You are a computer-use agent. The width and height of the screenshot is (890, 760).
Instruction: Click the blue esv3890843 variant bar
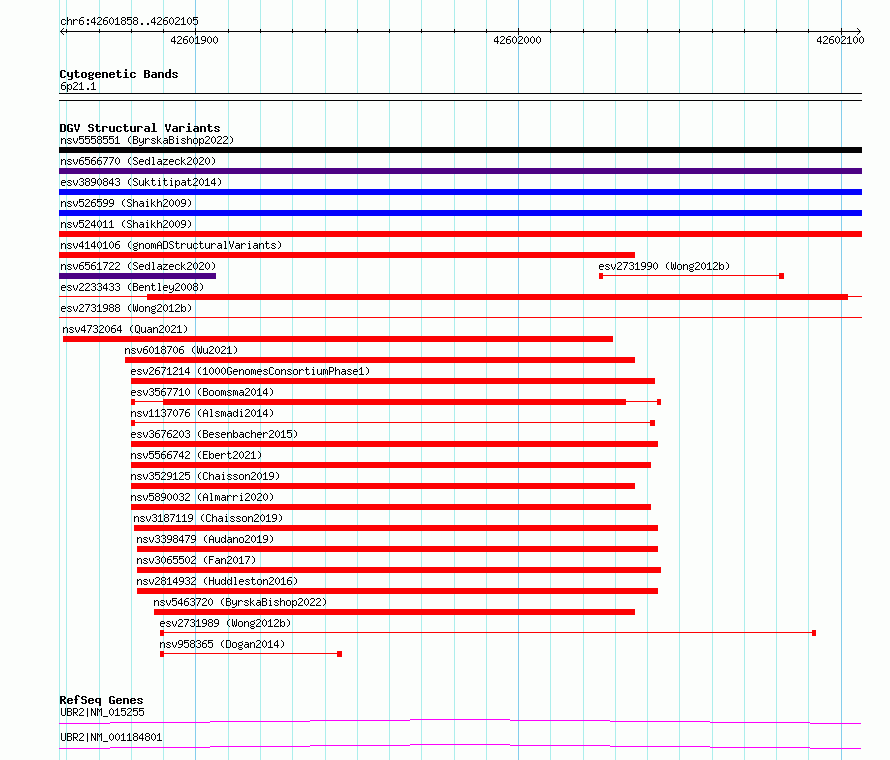pos(460,192)
